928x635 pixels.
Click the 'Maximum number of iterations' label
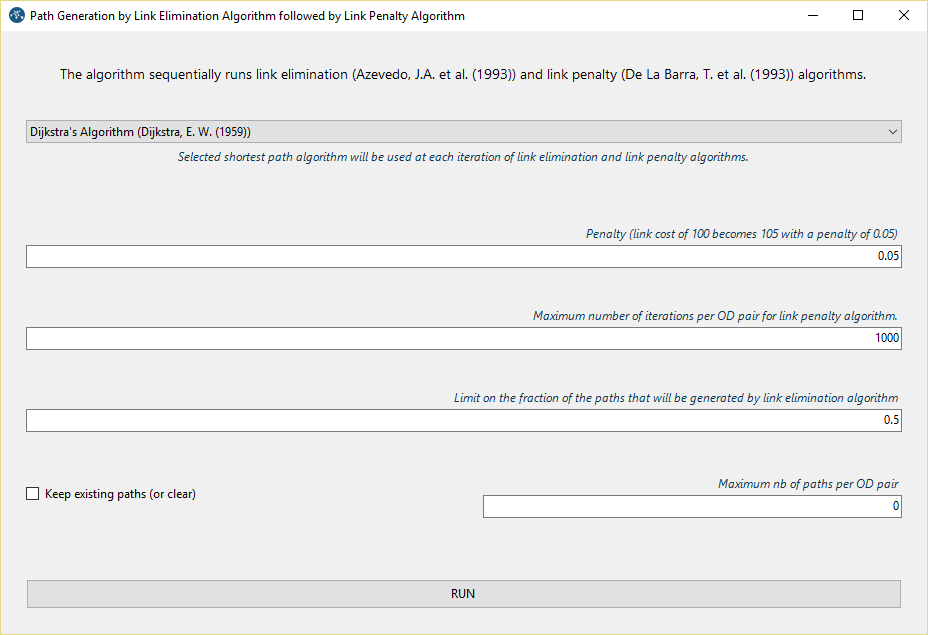click(715, 316)
